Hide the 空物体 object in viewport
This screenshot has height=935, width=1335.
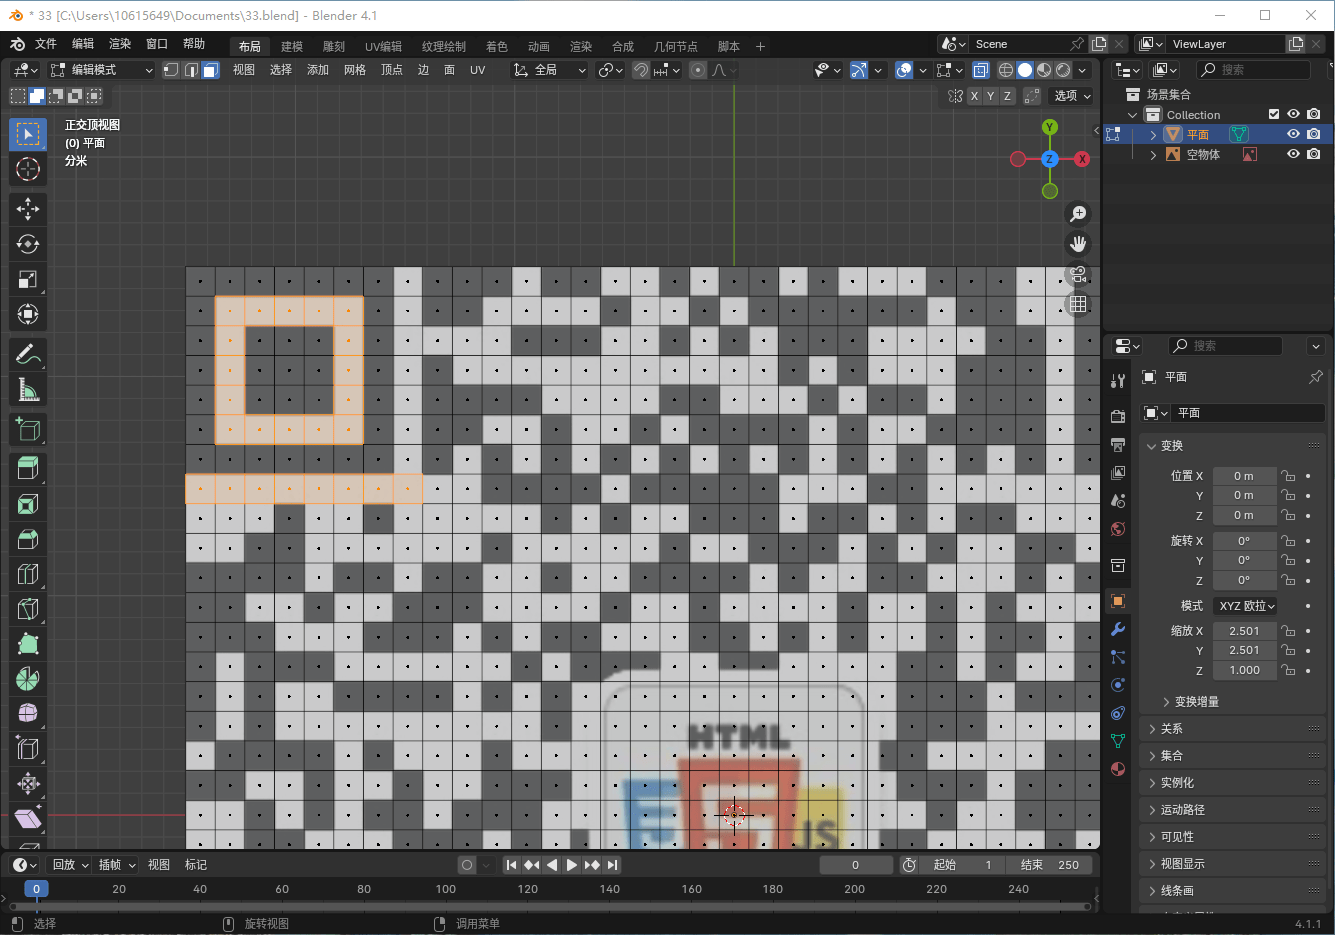click(1293, 154)
